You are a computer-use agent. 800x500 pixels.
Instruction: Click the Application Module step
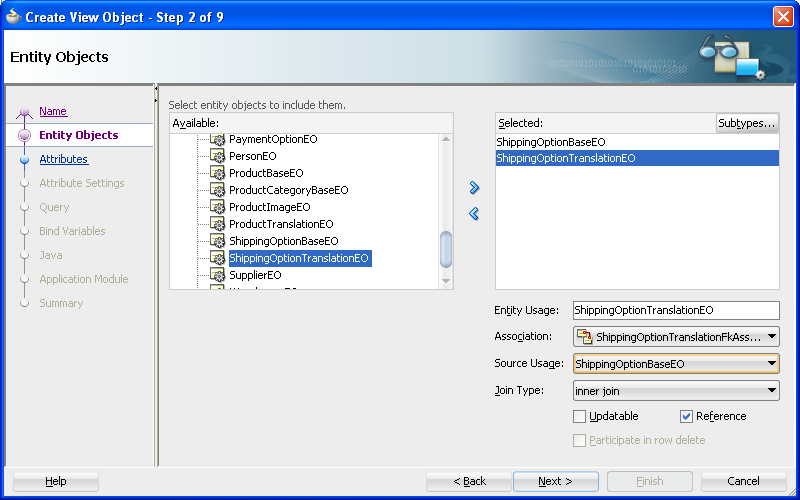pyautogui.click(x=84, y=279)
